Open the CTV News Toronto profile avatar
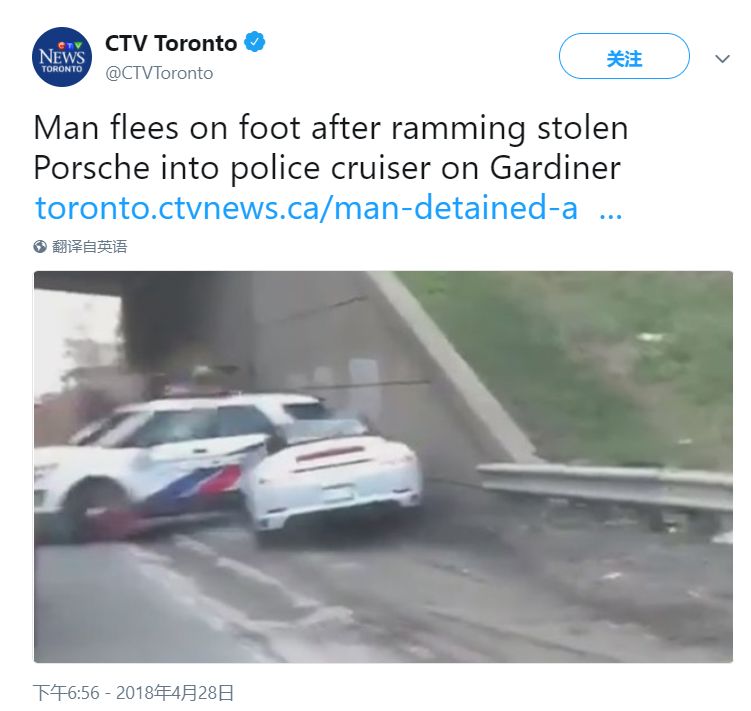 click(62, 57)
